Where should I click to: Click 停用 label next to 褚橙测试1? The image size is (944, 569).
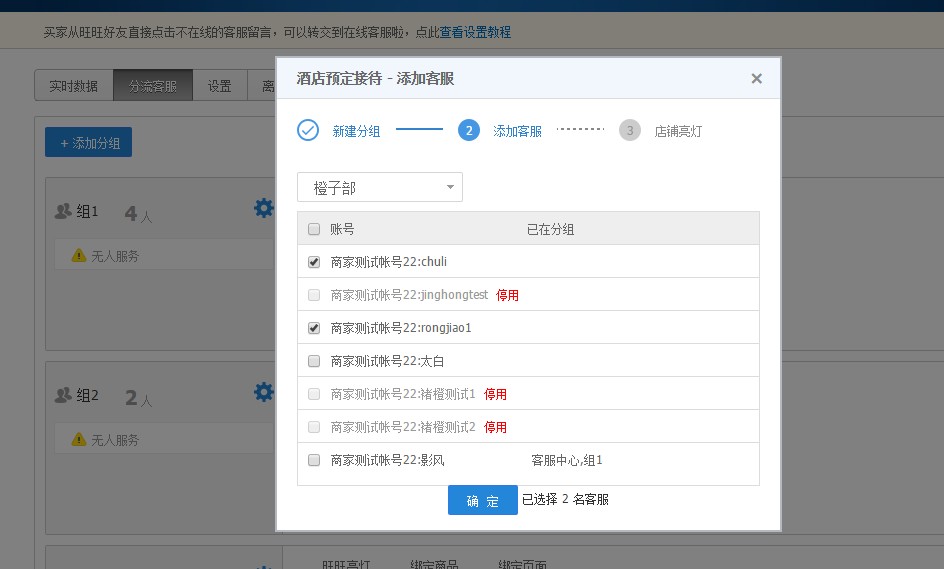[495, 394]
